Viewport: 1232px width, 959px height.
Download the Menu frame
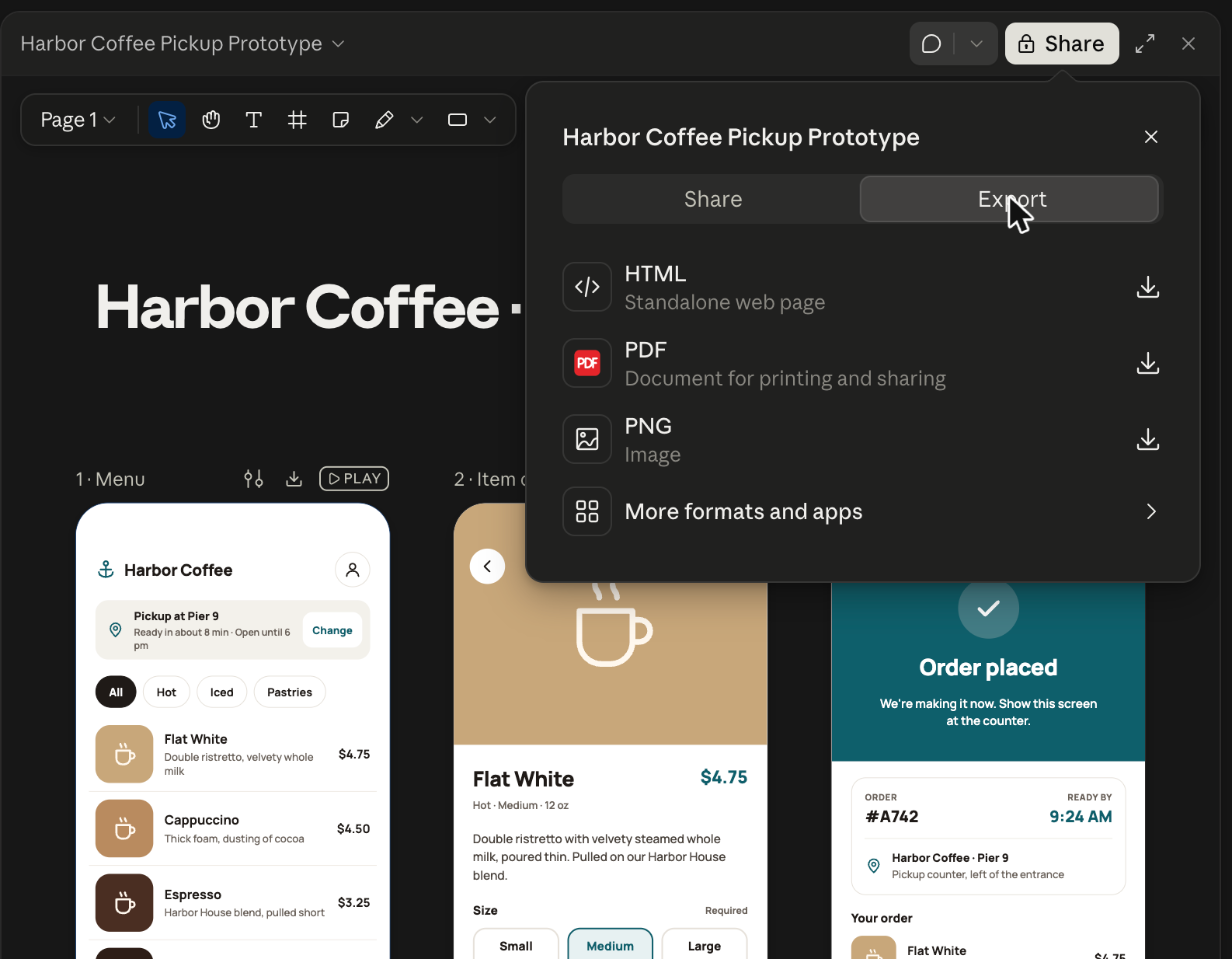(294, 479)
